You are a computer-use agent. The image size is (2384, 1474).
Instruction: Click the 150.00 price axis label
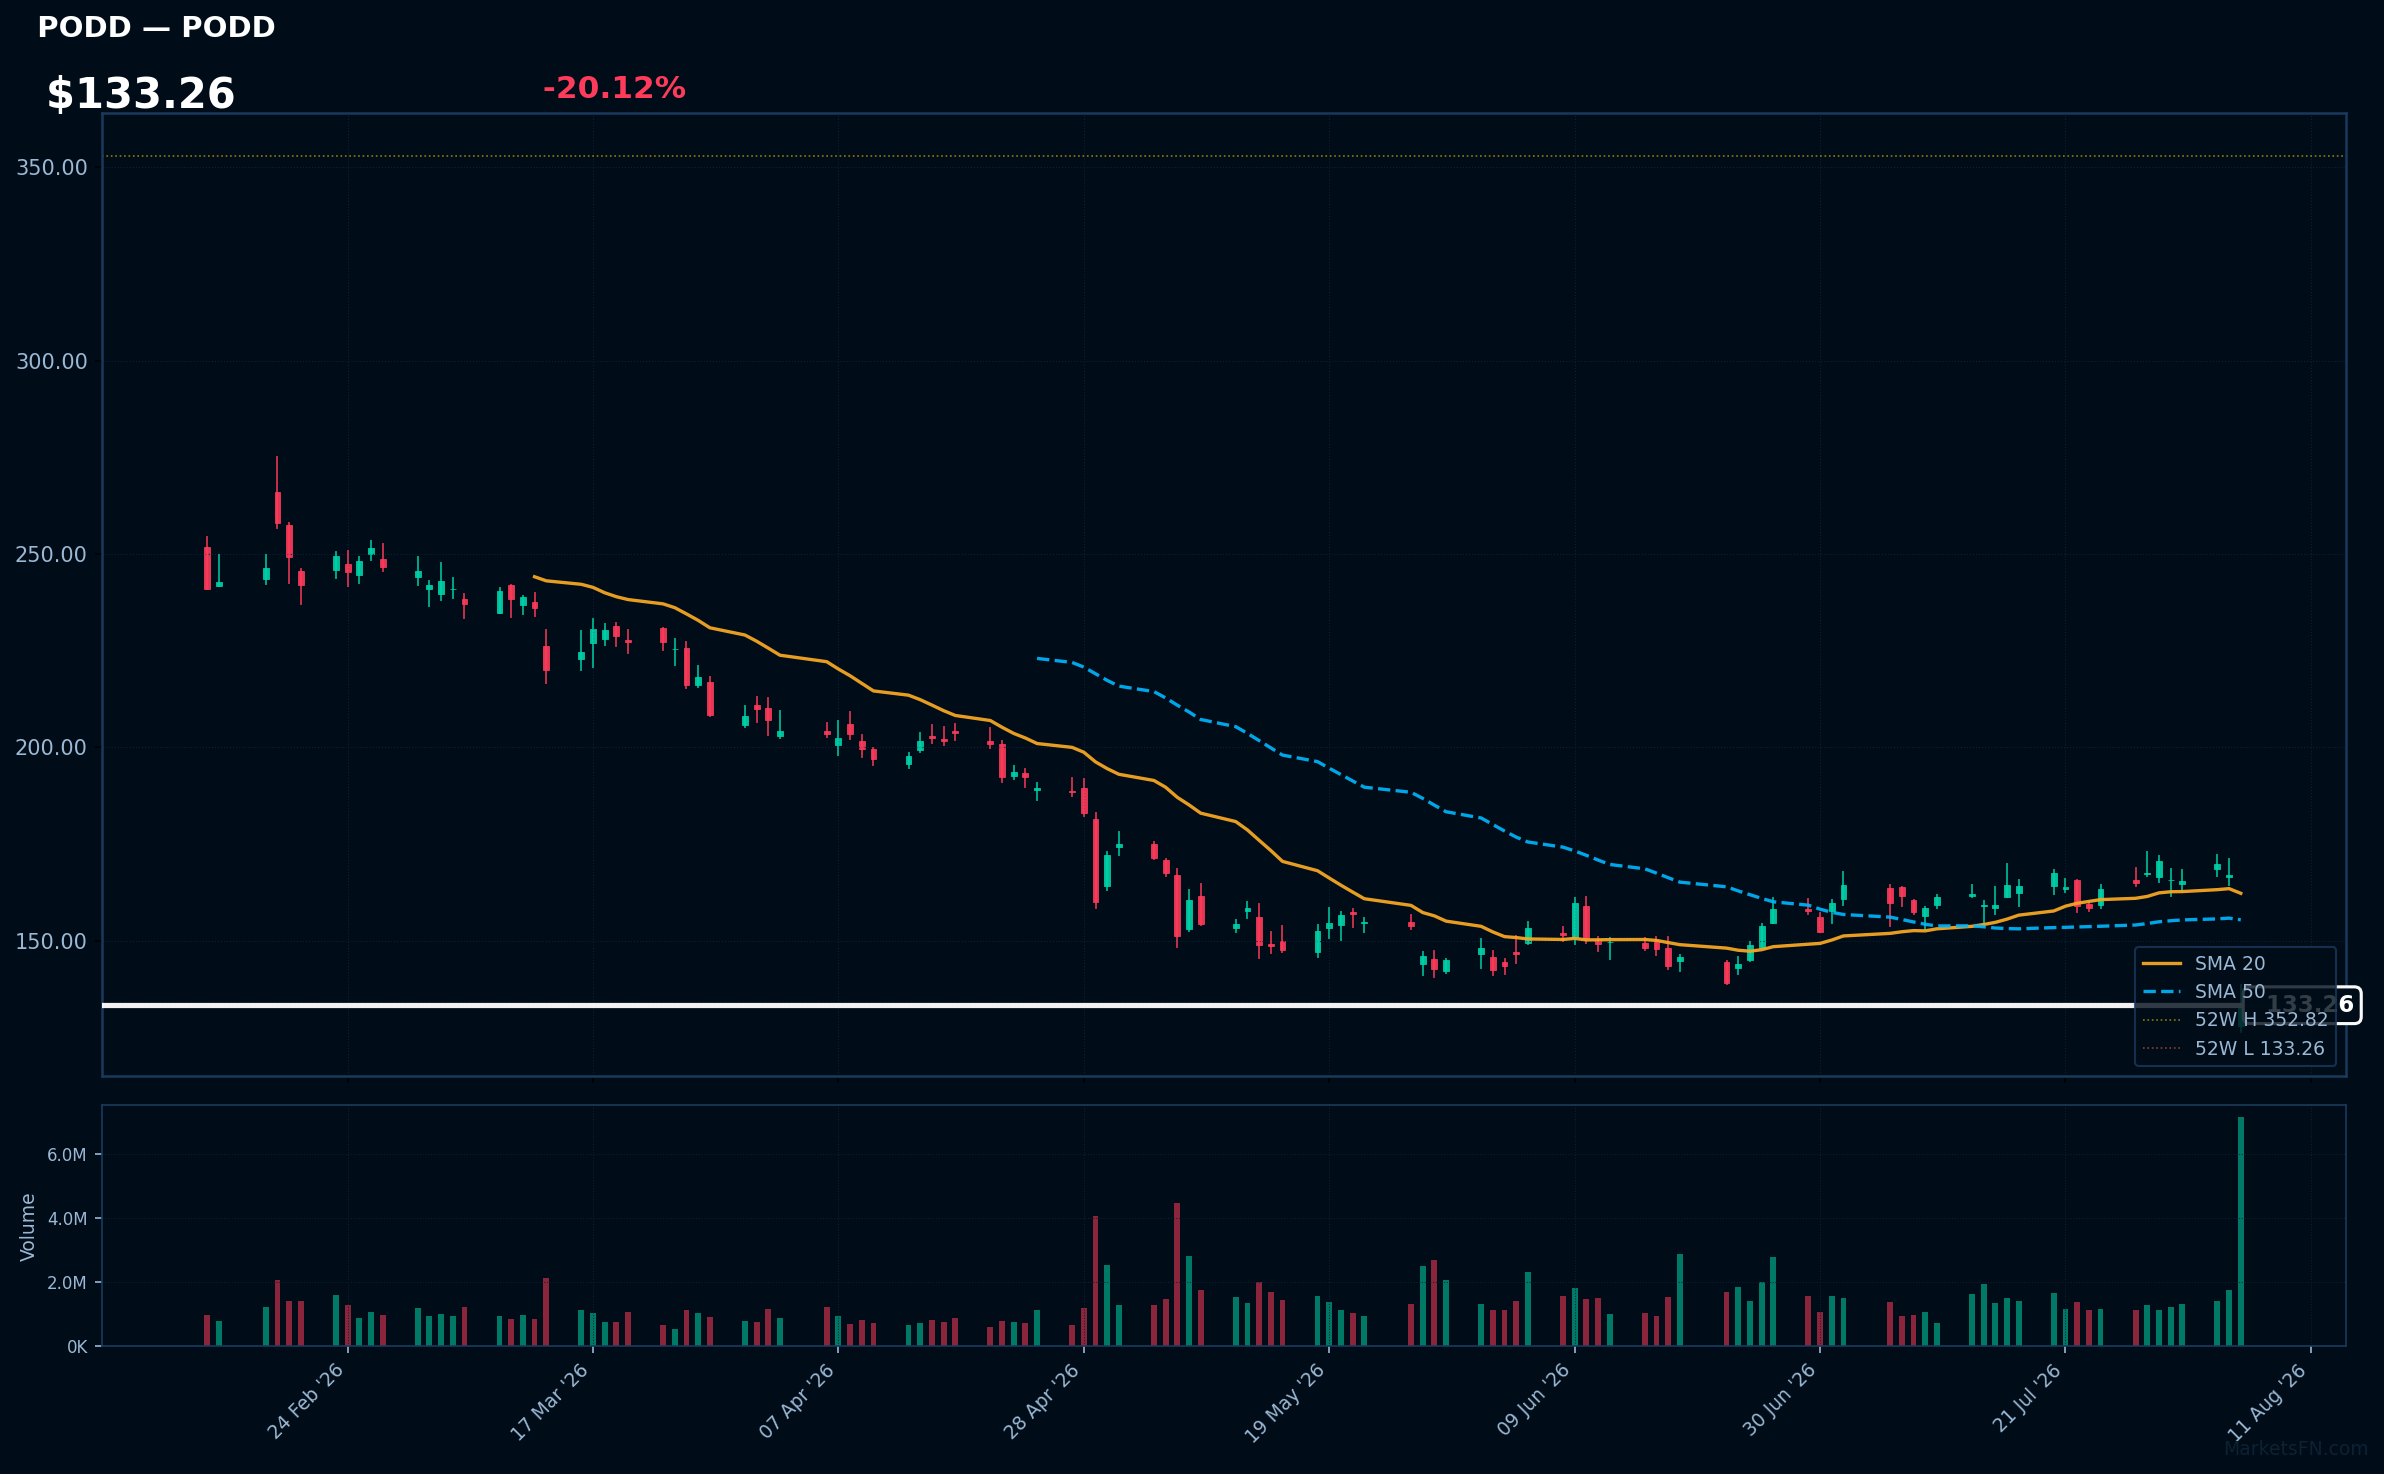click(x=52, y=941)
